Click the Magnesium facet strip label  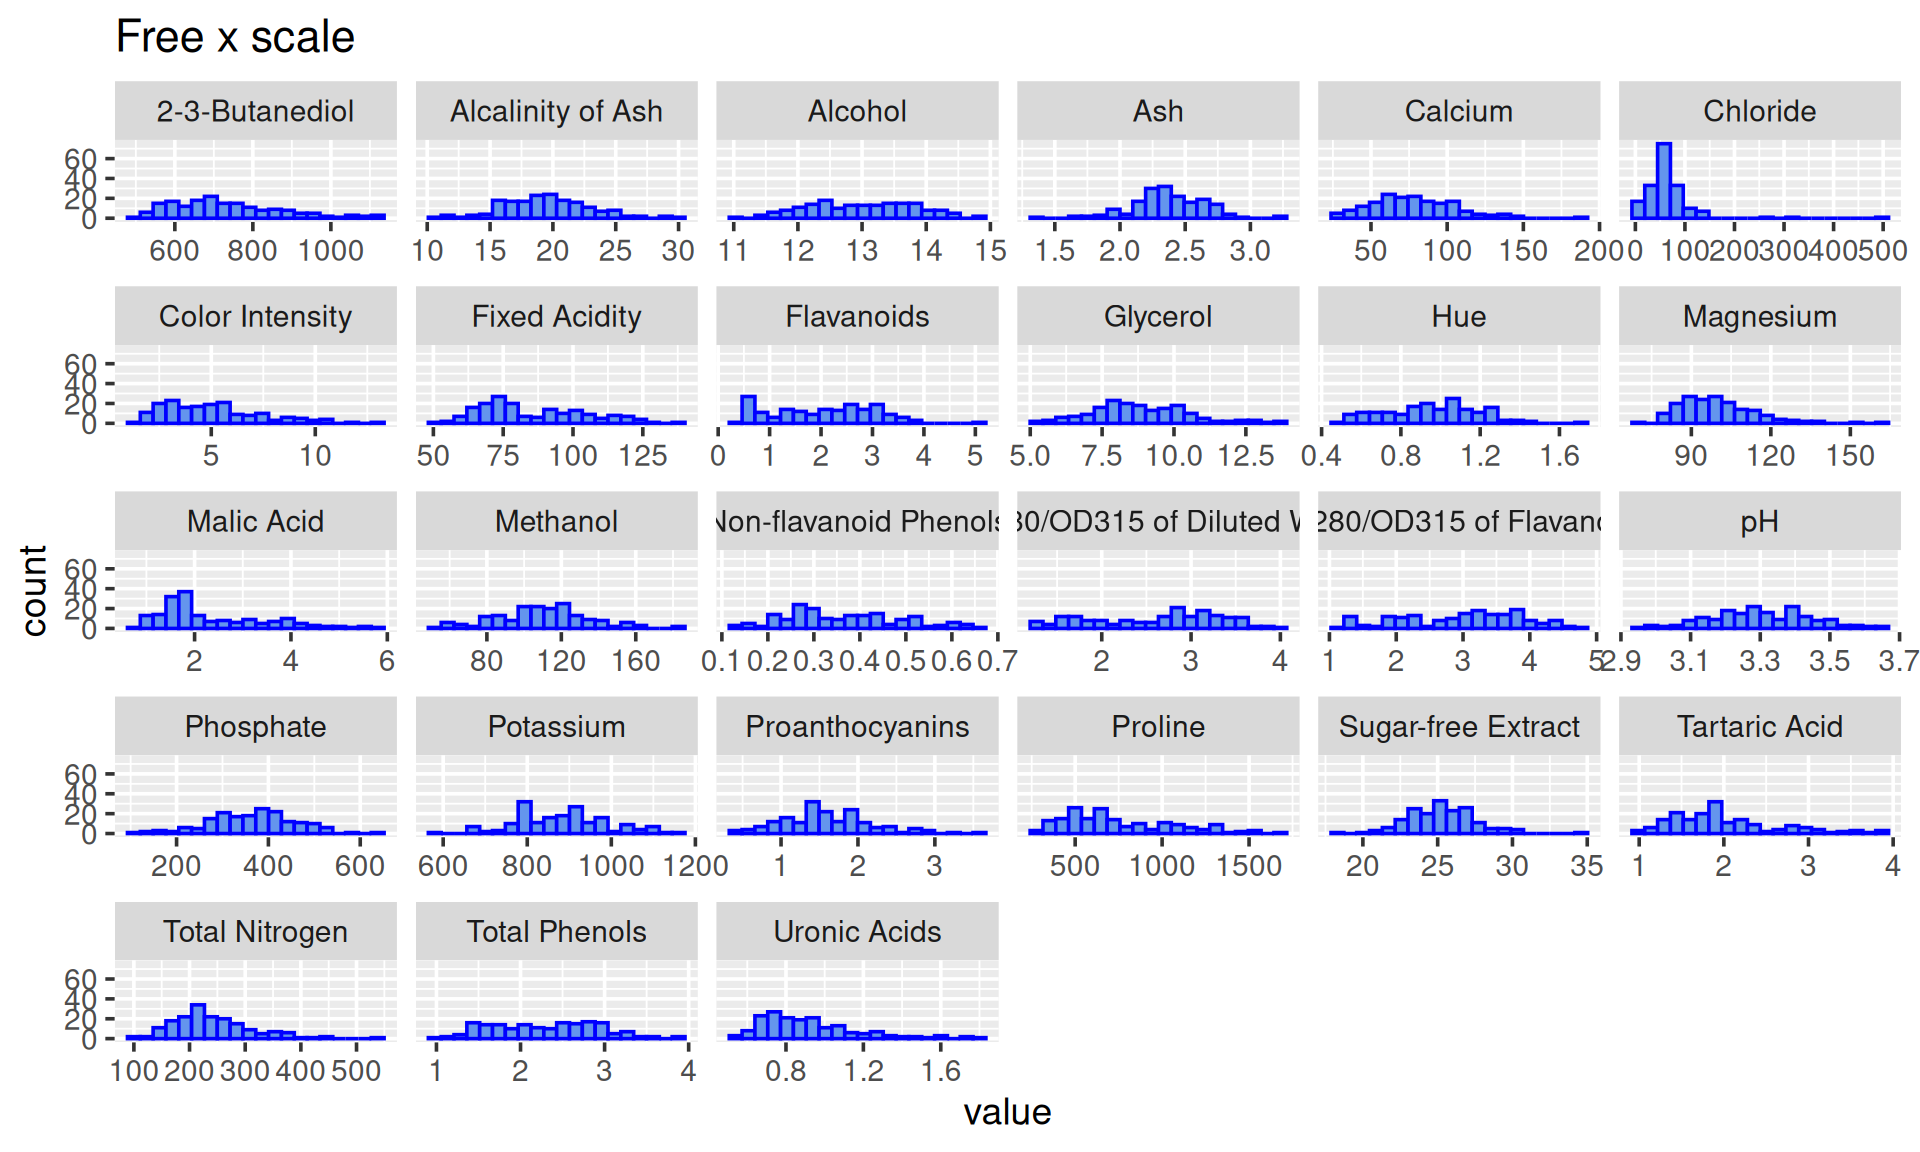click(x=1759, y=316)
